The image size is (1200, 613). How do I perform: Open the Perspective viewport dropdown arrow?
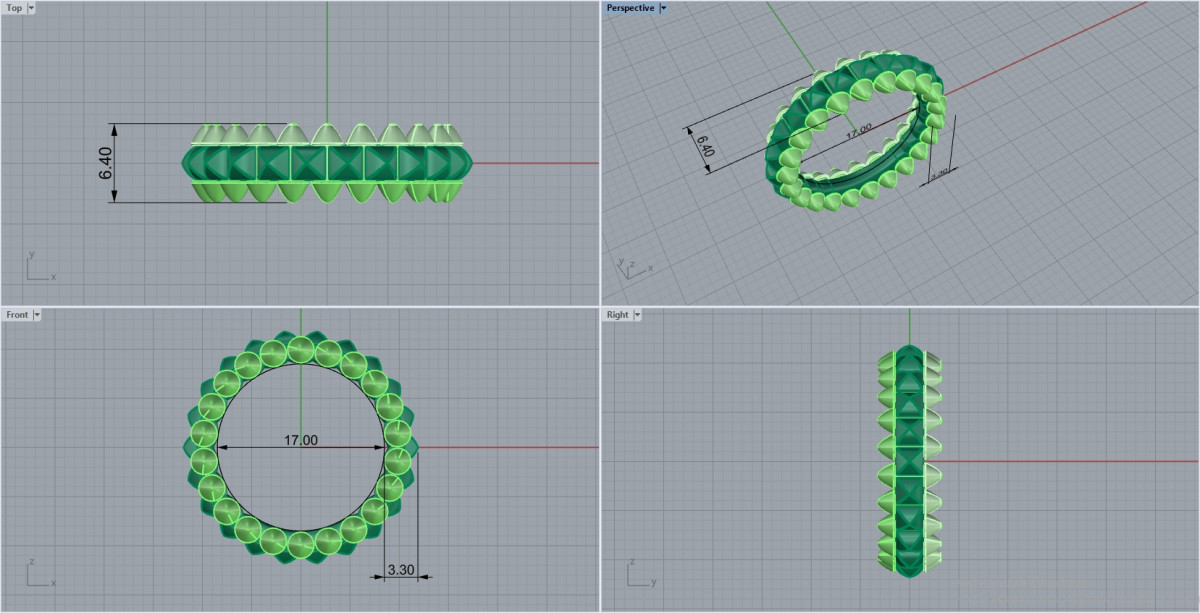coord(664,8)
